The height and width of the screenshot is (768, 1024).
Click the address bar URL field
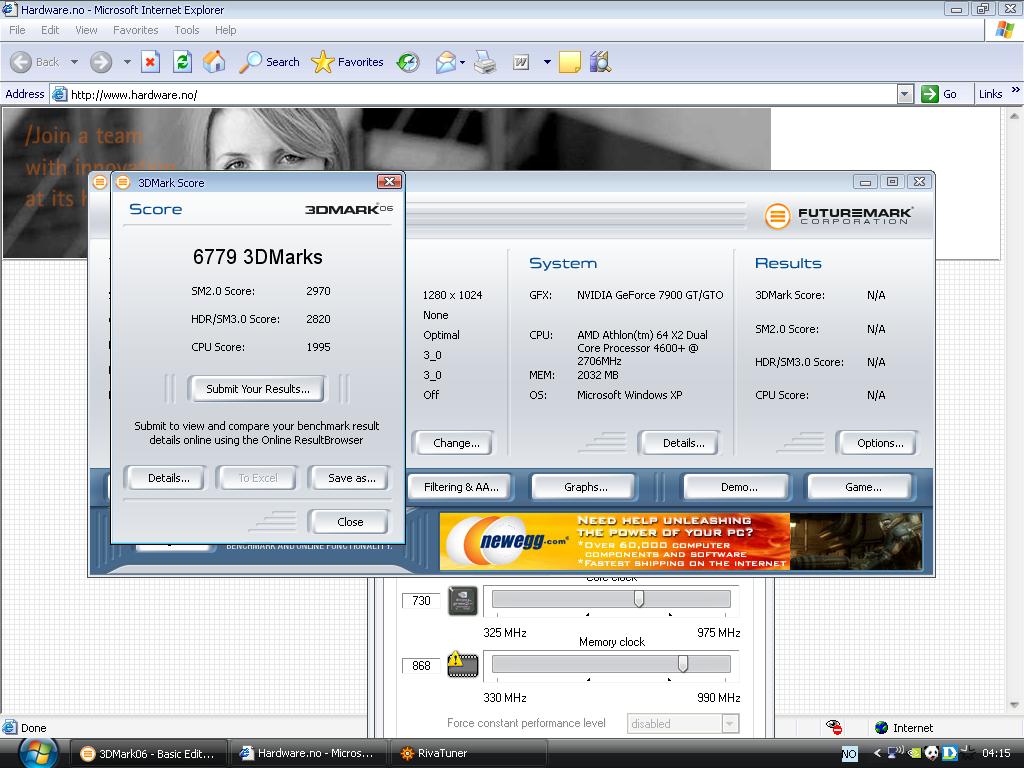pyautogui.click(x=473, y=95)
